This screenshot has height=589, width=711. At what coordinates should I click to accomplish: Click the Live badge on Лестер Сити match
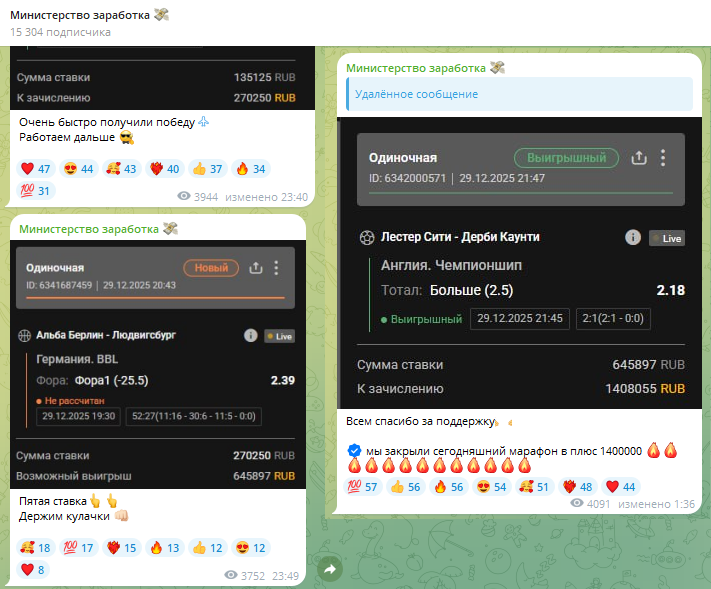[666, 238]
